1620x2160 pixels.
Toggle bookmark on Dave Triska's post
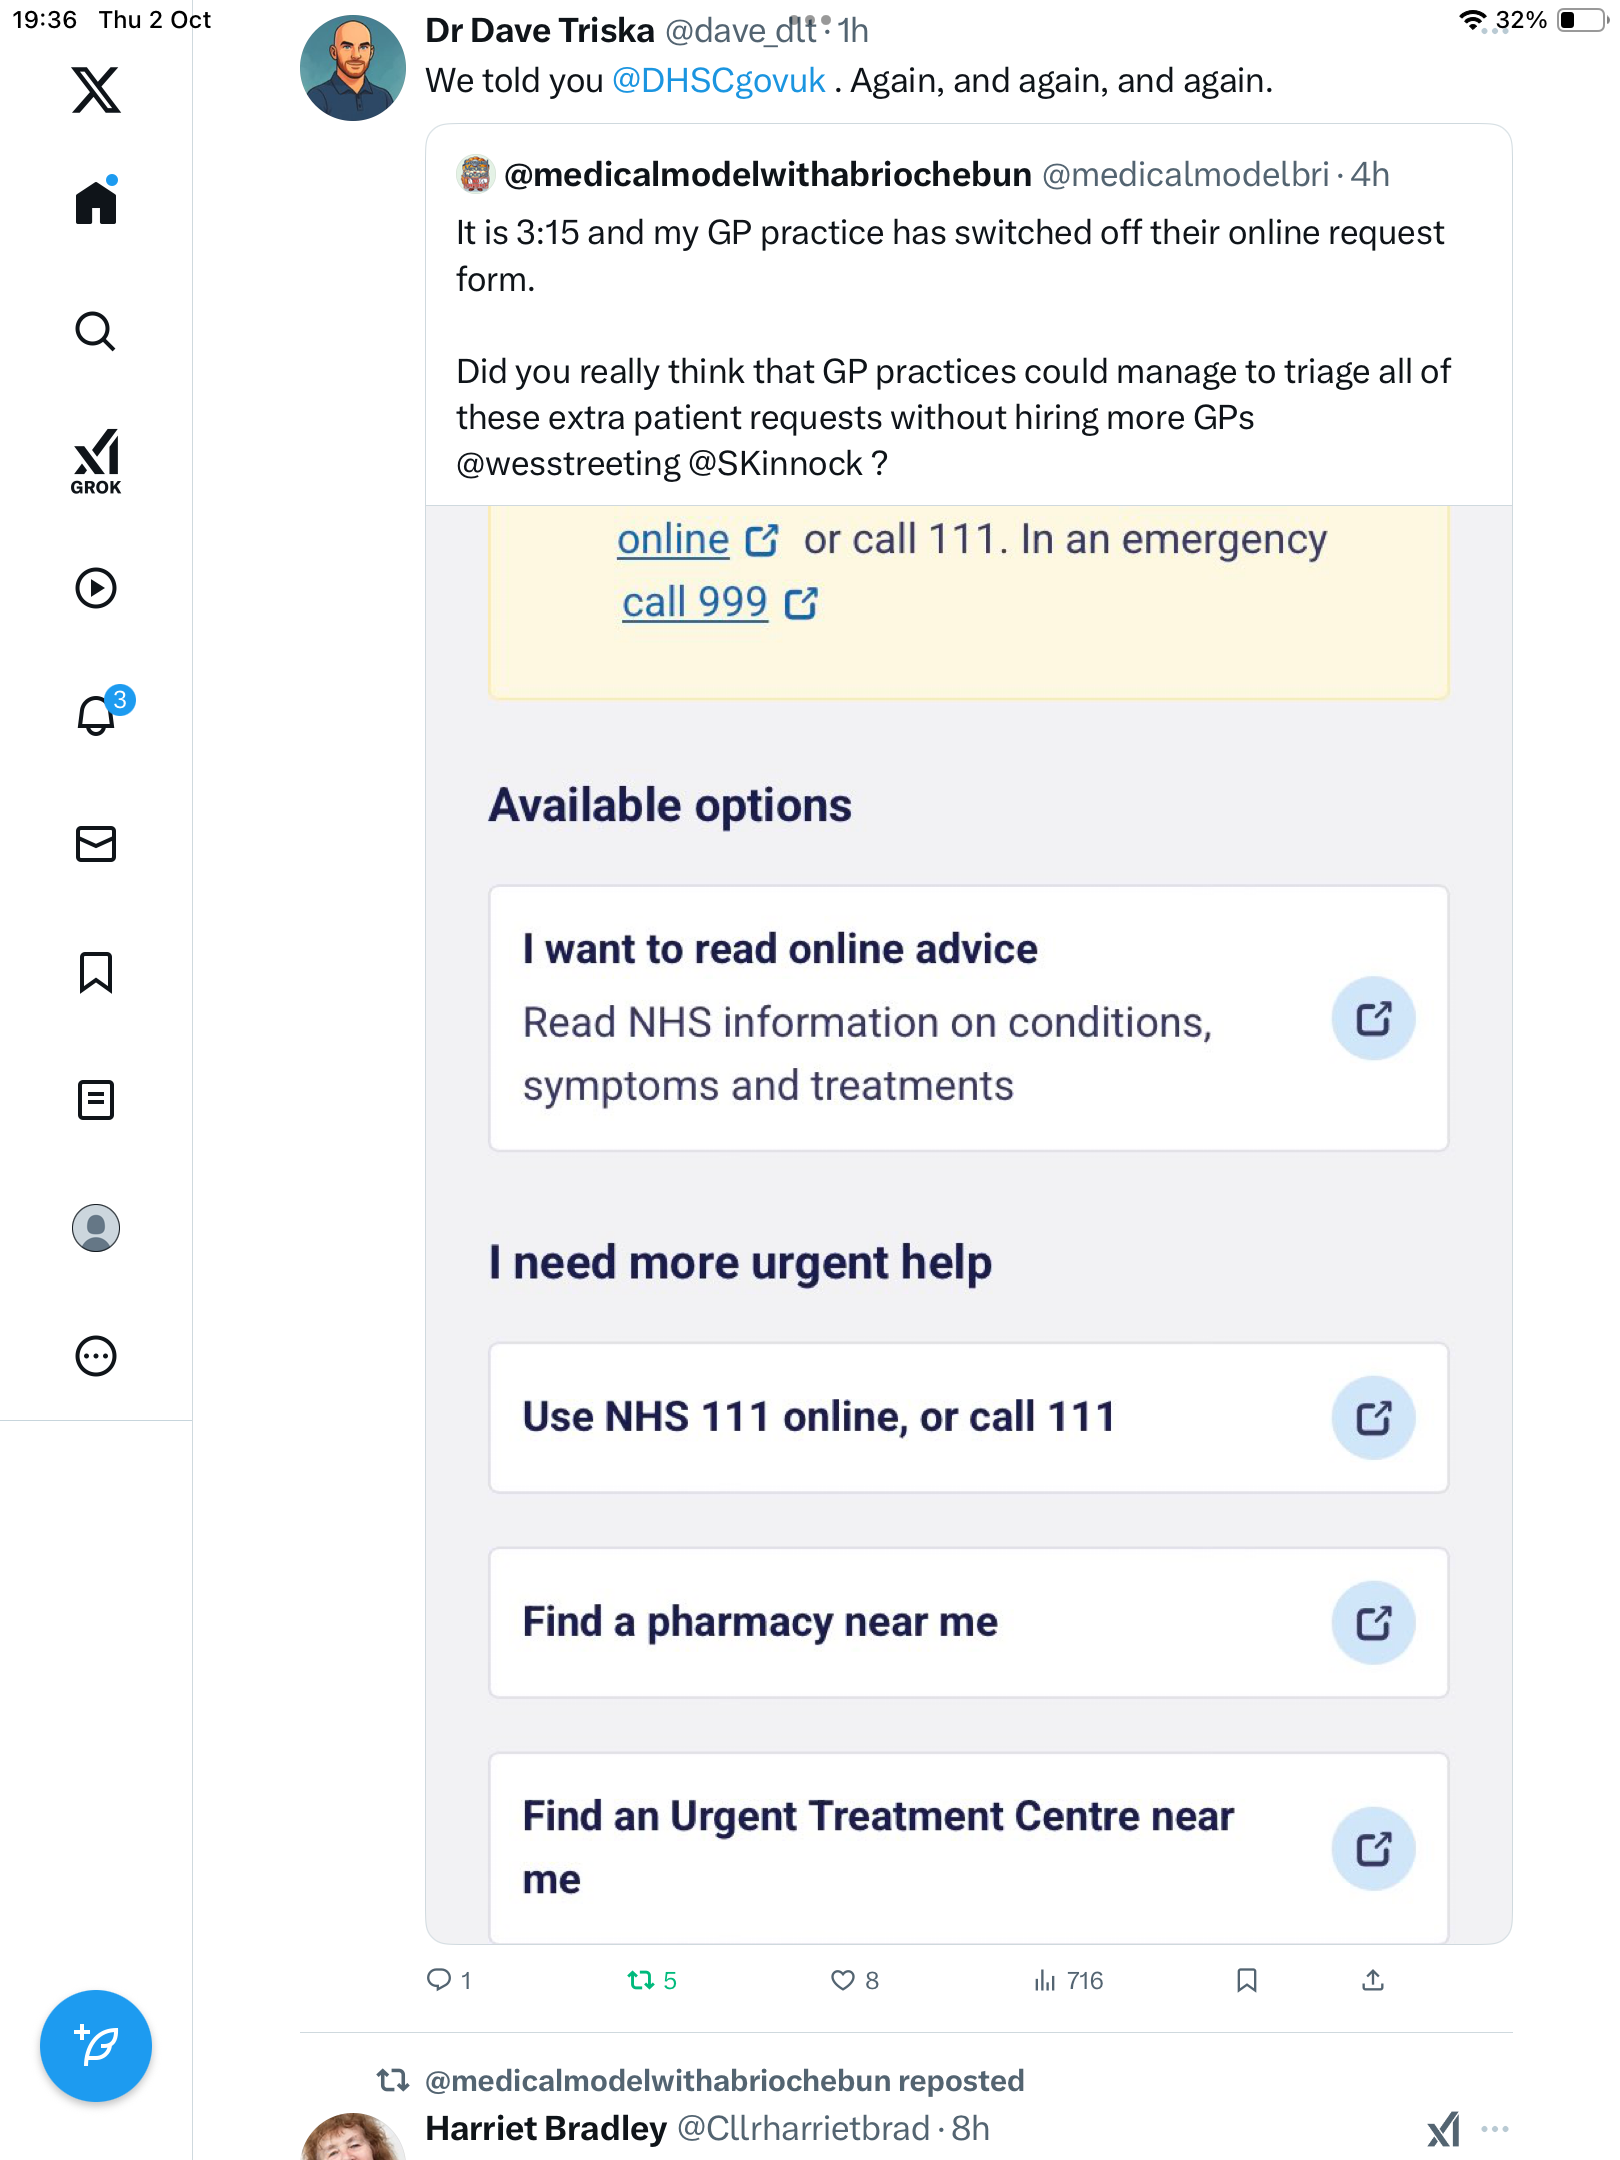(x=1246, y=1980)
